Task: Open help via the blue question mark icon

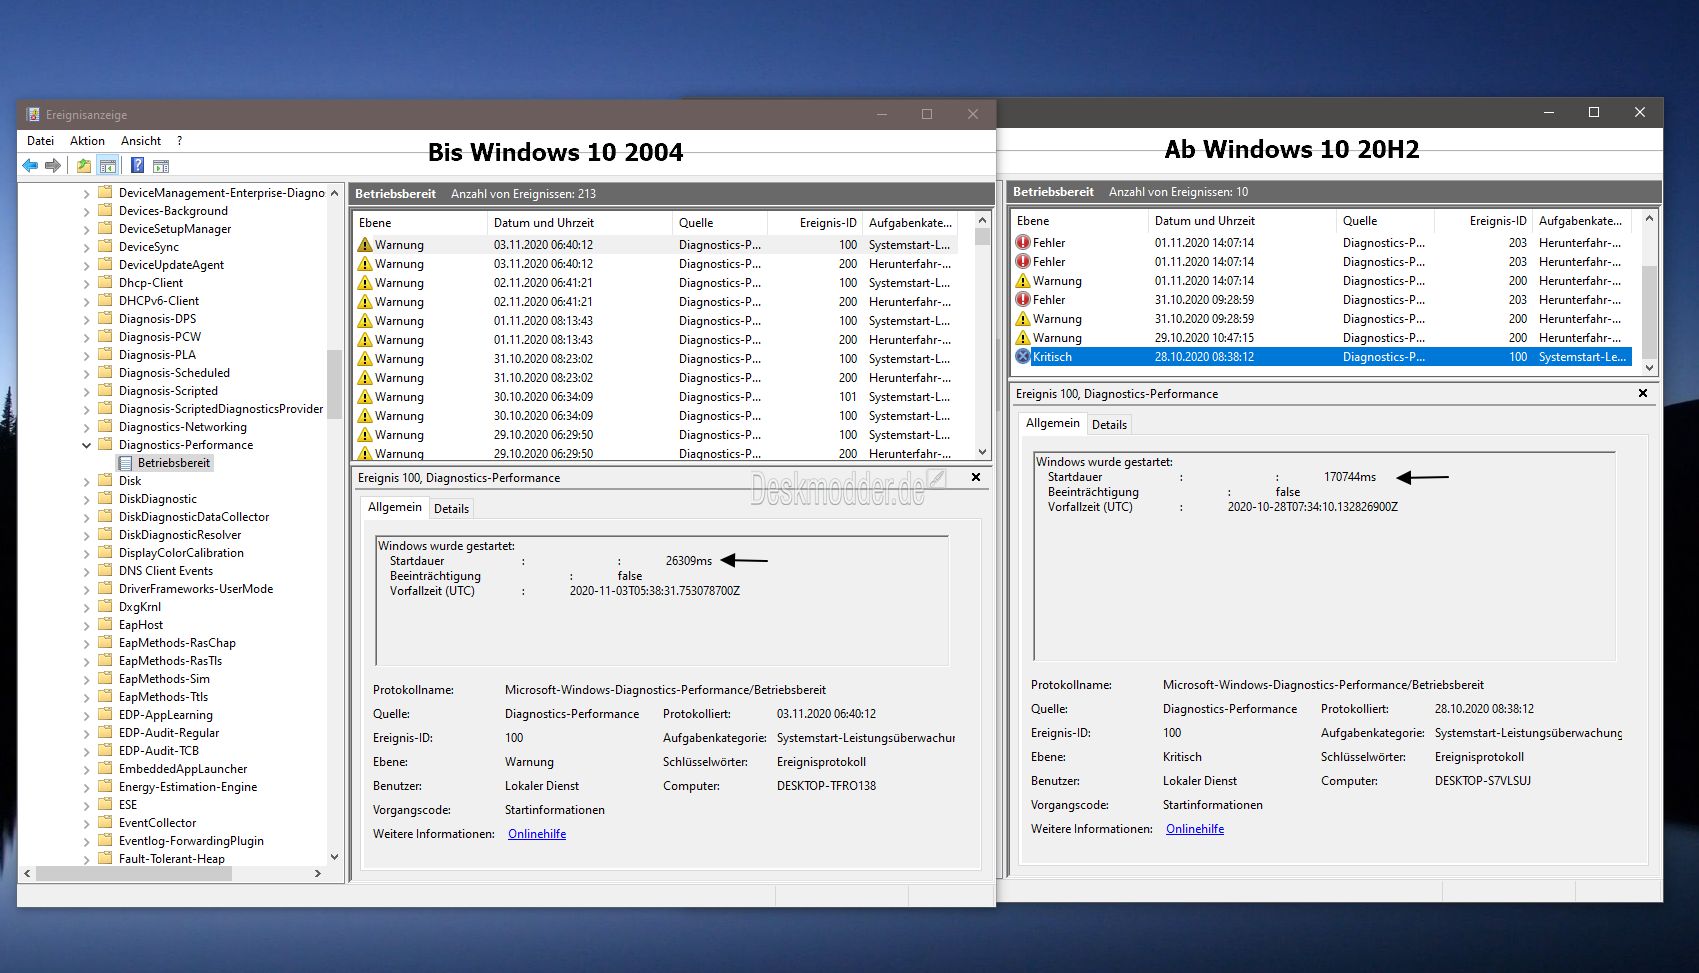Action: [137, 165]
